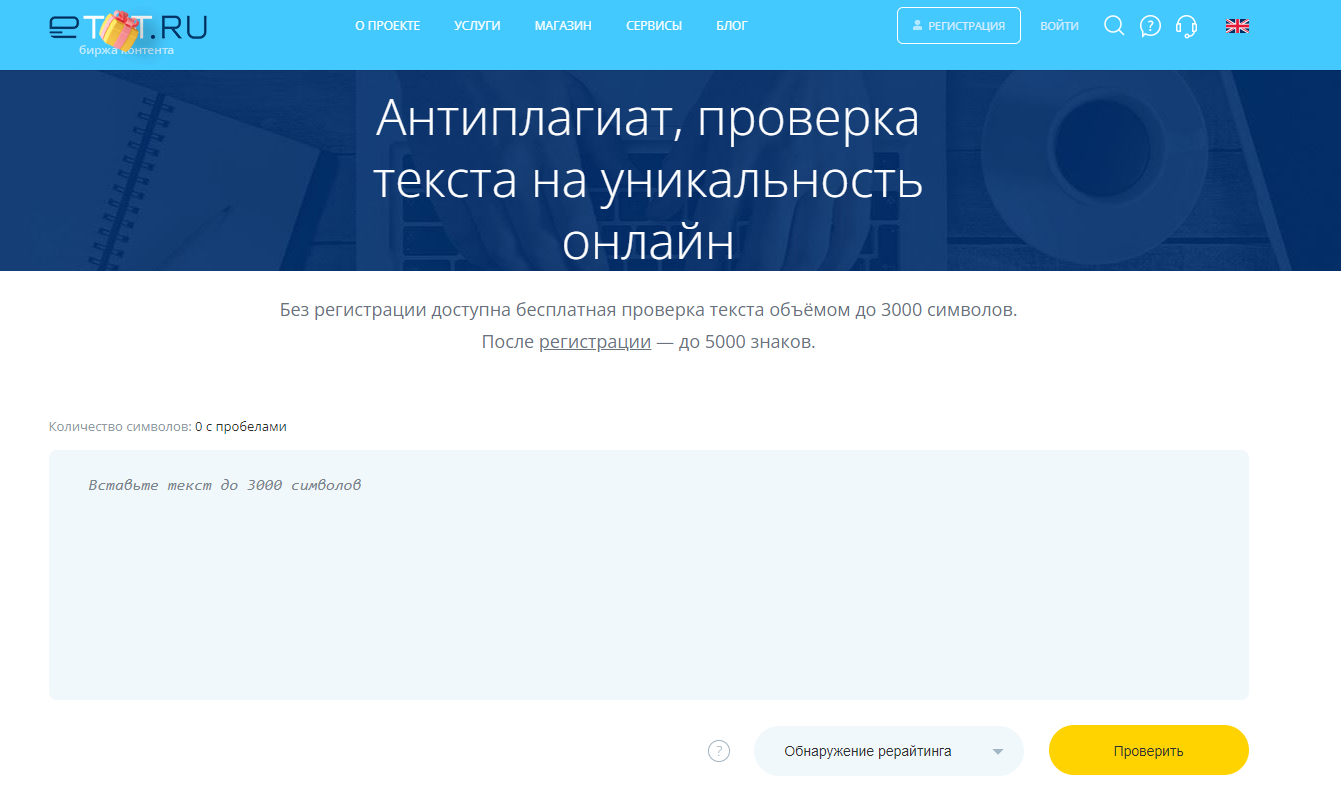The image size is (1341, 804).
Task: Click the chevron on the check-mode selector
Action: [x=997, y=750]
